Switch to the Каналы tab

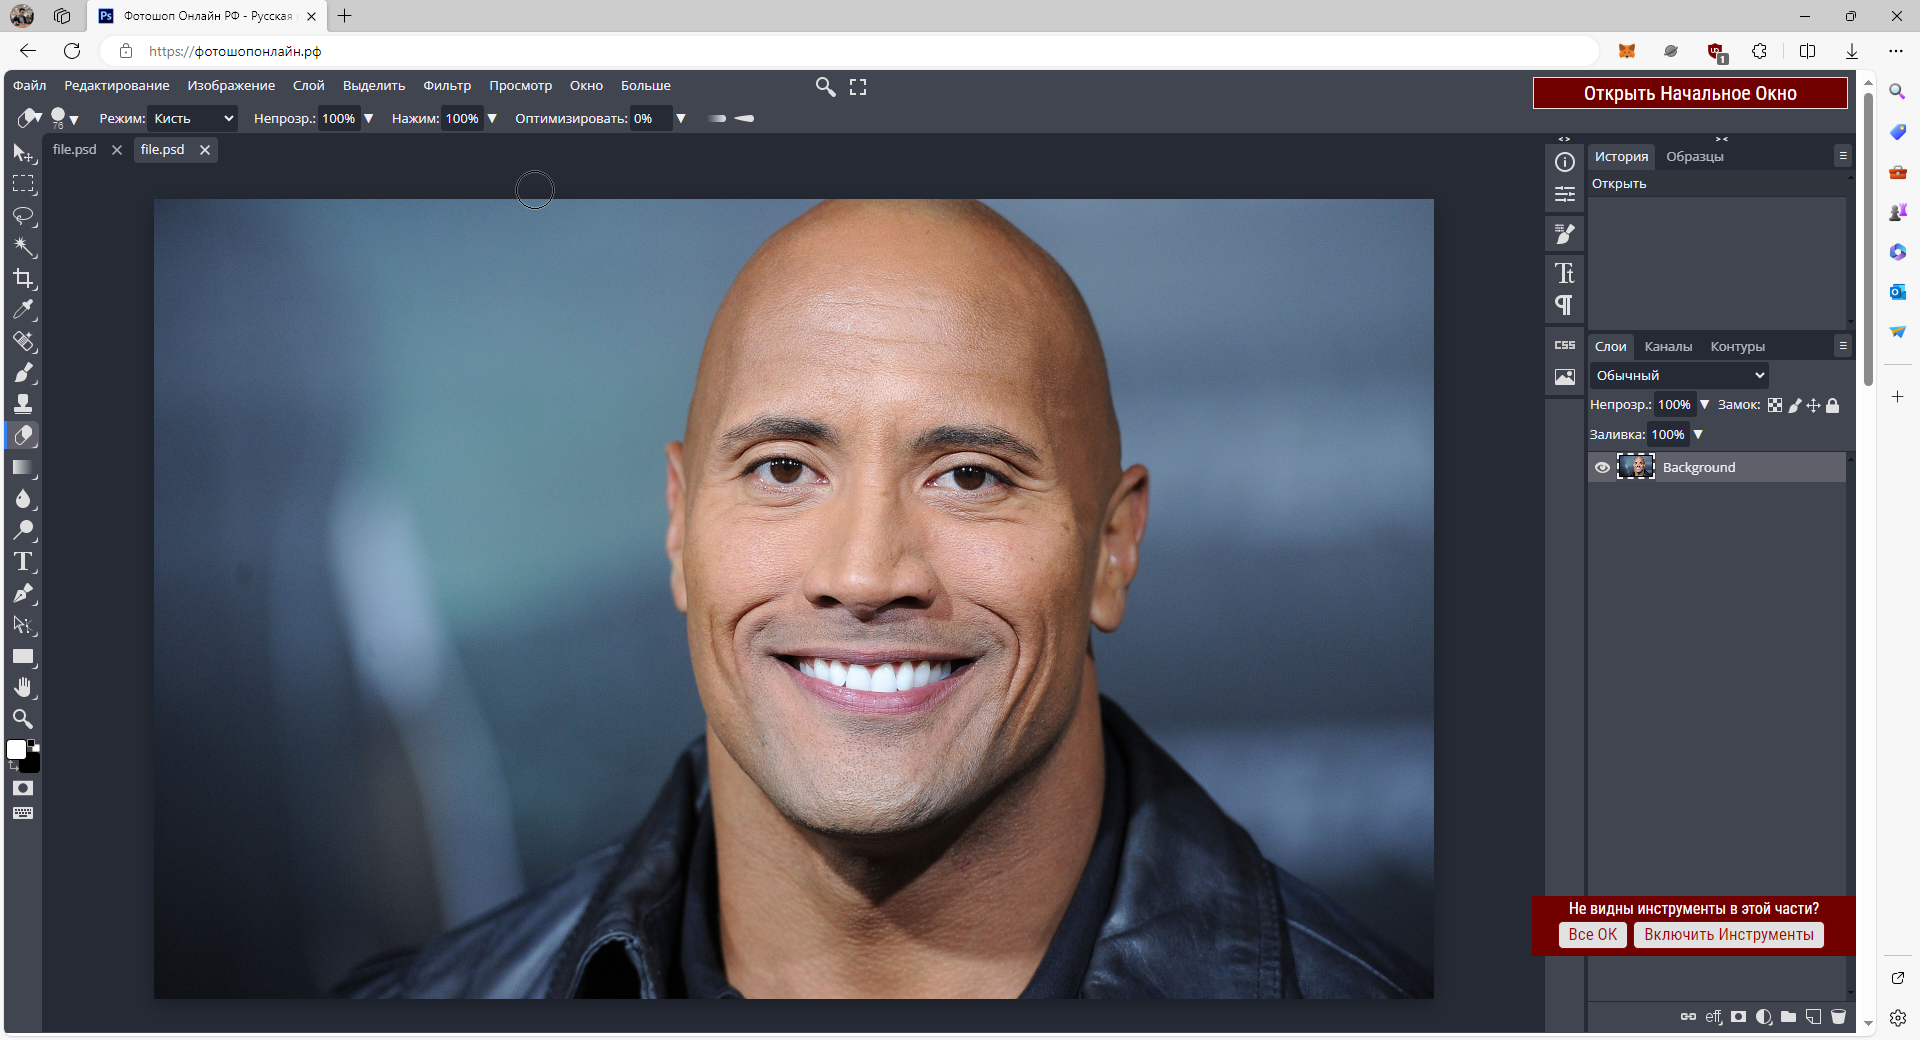(1667, 346)
